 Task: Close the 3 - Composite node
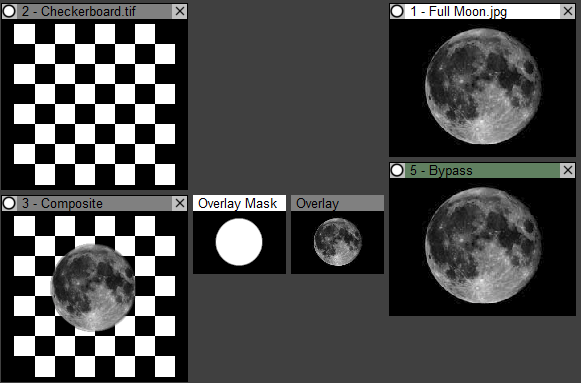tap(180, 203)
